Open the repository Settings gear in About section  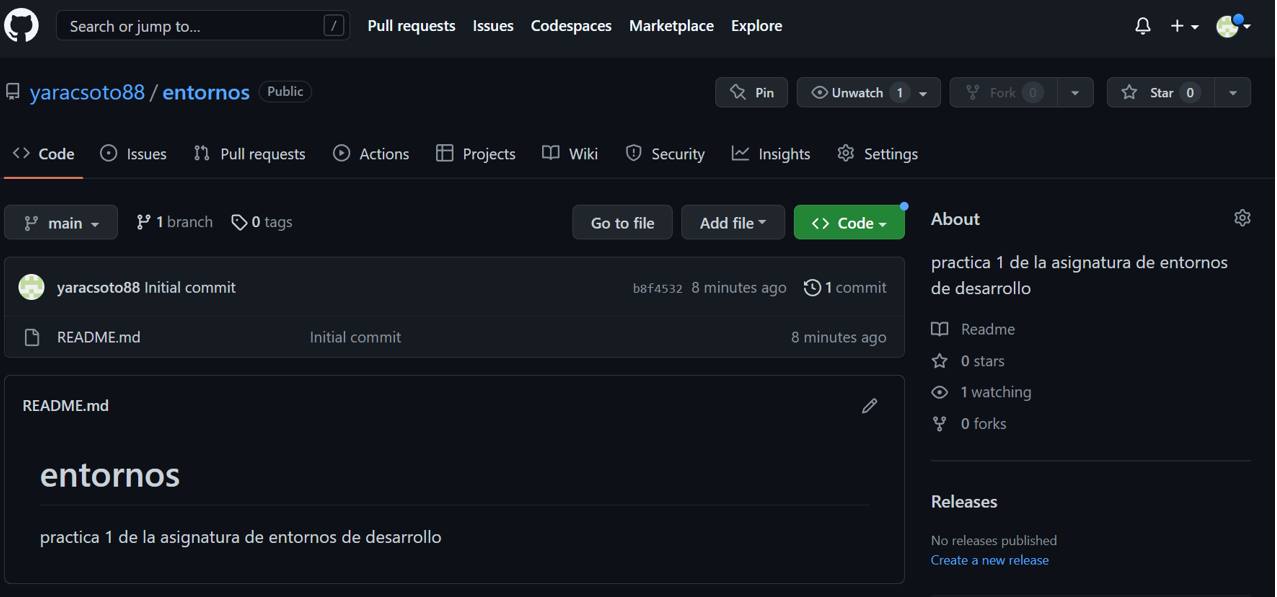coord(1242,217)
